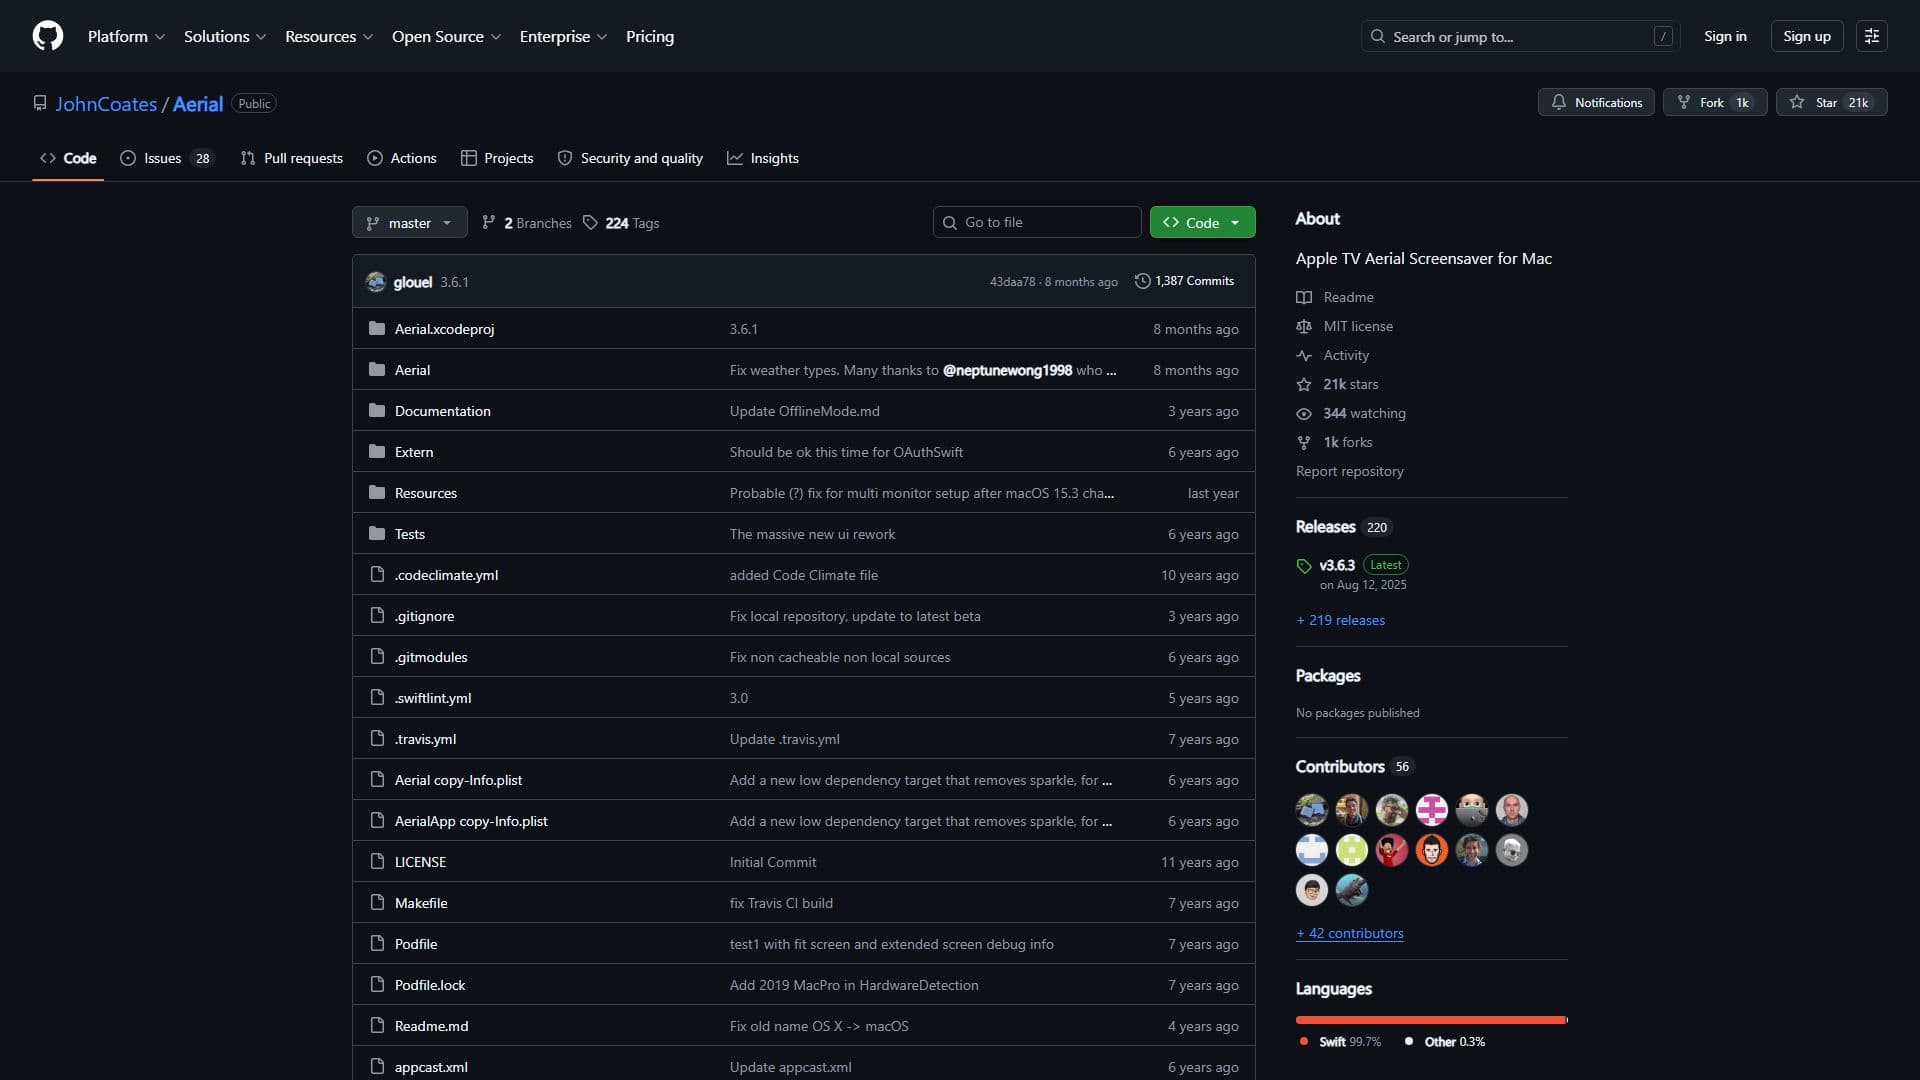Open the green Code dropdown

click(1202, 222)
